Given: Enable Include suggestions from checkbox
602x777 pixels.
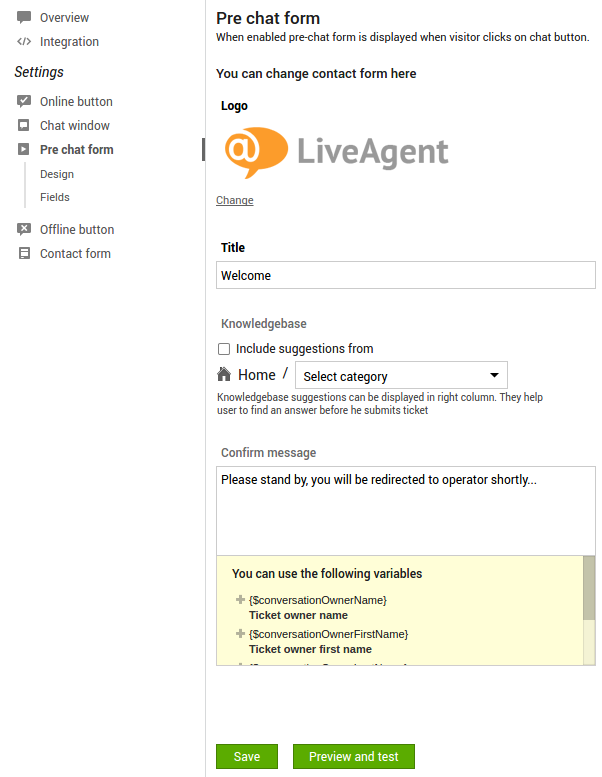Looking at the screenshot, I should click(224, 349).
